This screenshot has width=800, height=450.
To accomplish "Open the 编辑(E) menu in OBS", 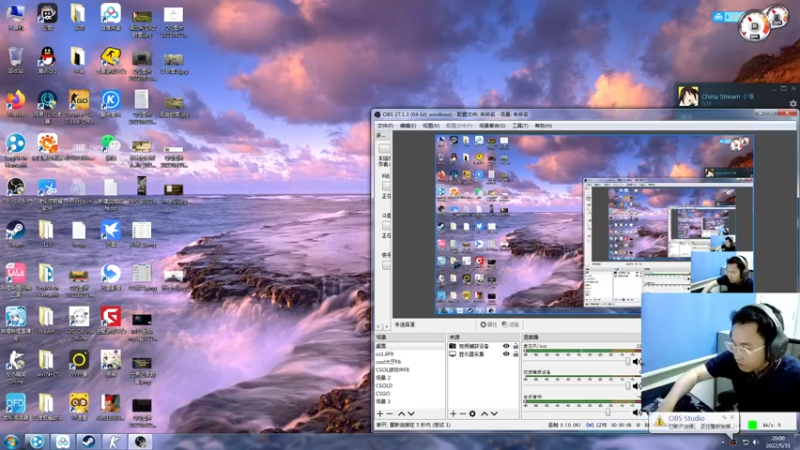I will pyautogui.click(x=408, y=126).
